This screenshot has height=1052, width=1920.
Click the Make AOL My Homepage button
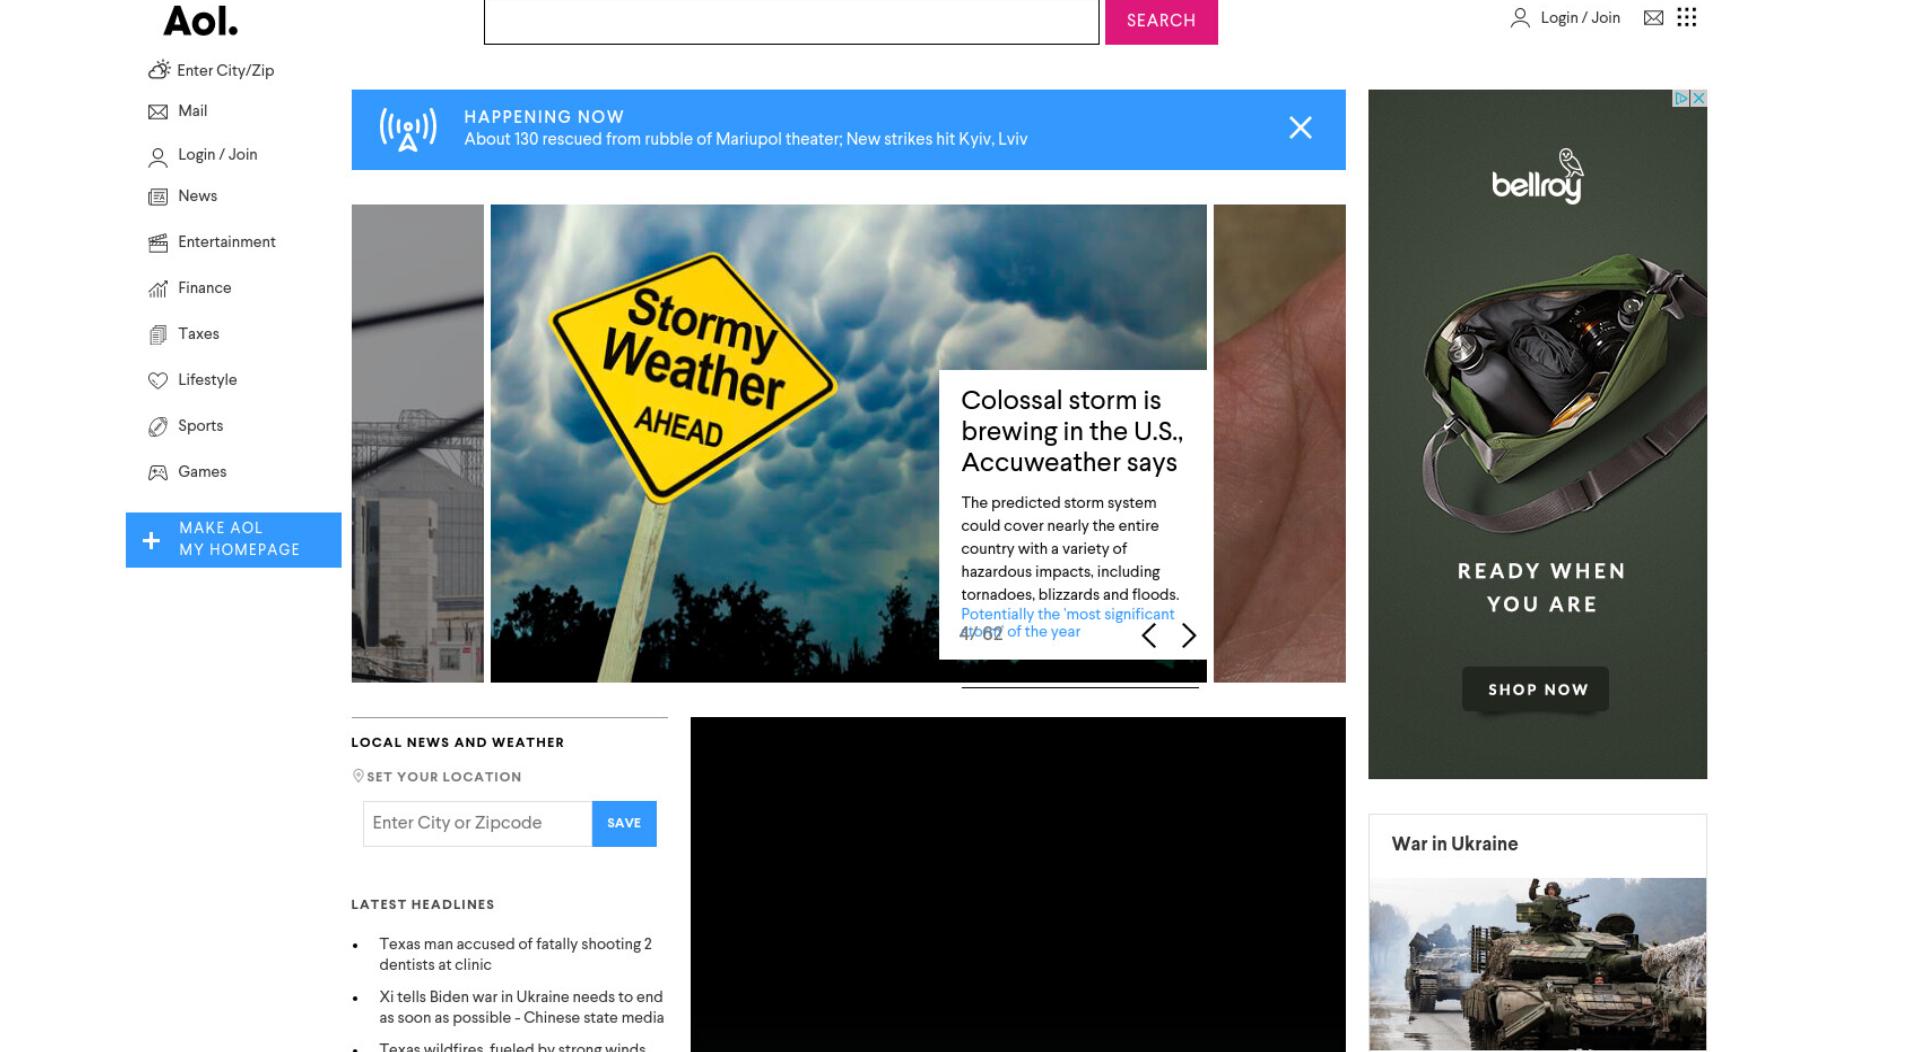(x=233, y=540)
